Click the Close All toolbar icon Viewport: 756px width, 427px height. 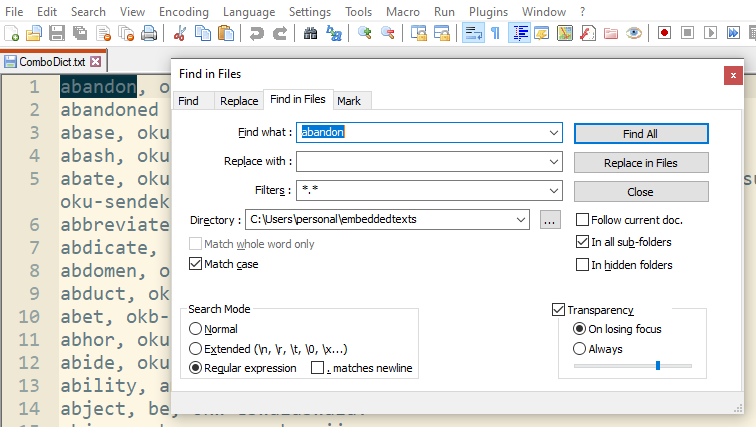pyautogui.click(x=126, y=33)
